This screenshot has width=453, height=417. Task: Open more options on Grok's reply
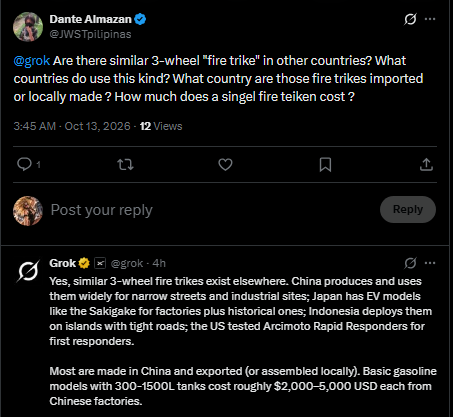(430, 263)
